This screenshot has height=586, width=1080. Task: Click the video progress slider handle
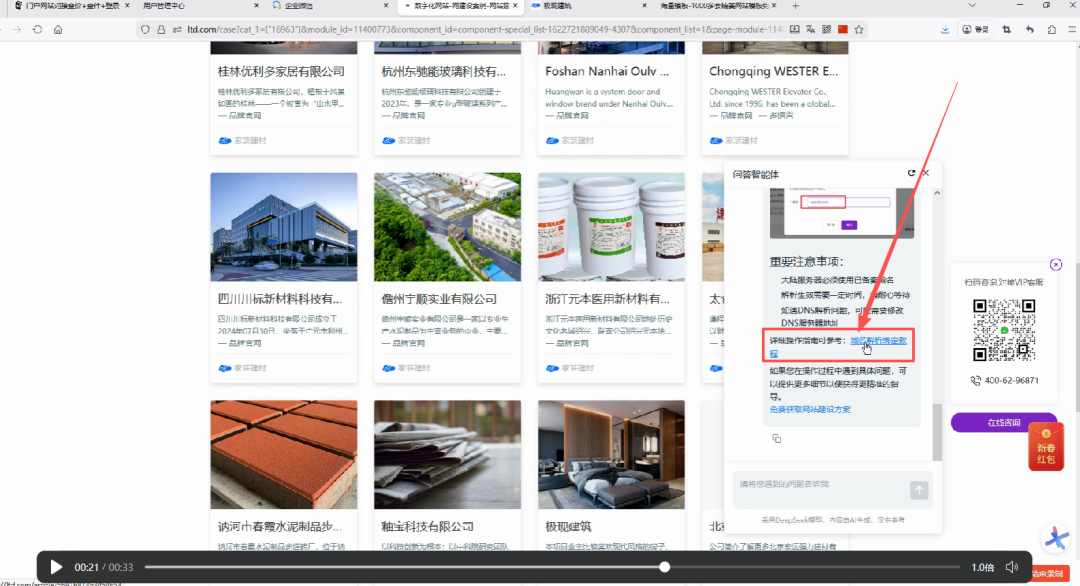pyautogui.click(x=665, y=567)
